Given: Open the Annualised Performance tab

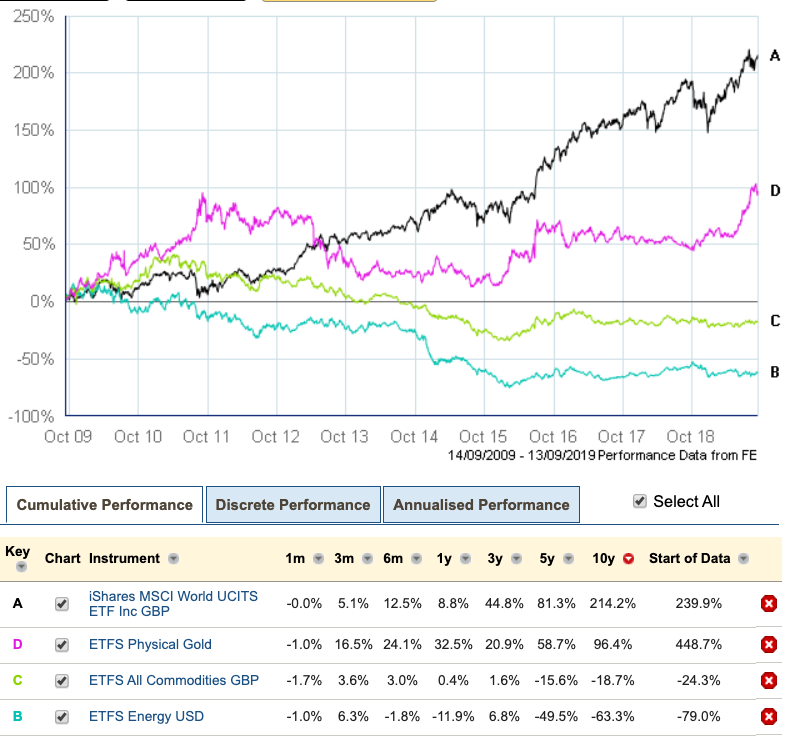Looking at the screenshot, I should [x=481, y=505].
